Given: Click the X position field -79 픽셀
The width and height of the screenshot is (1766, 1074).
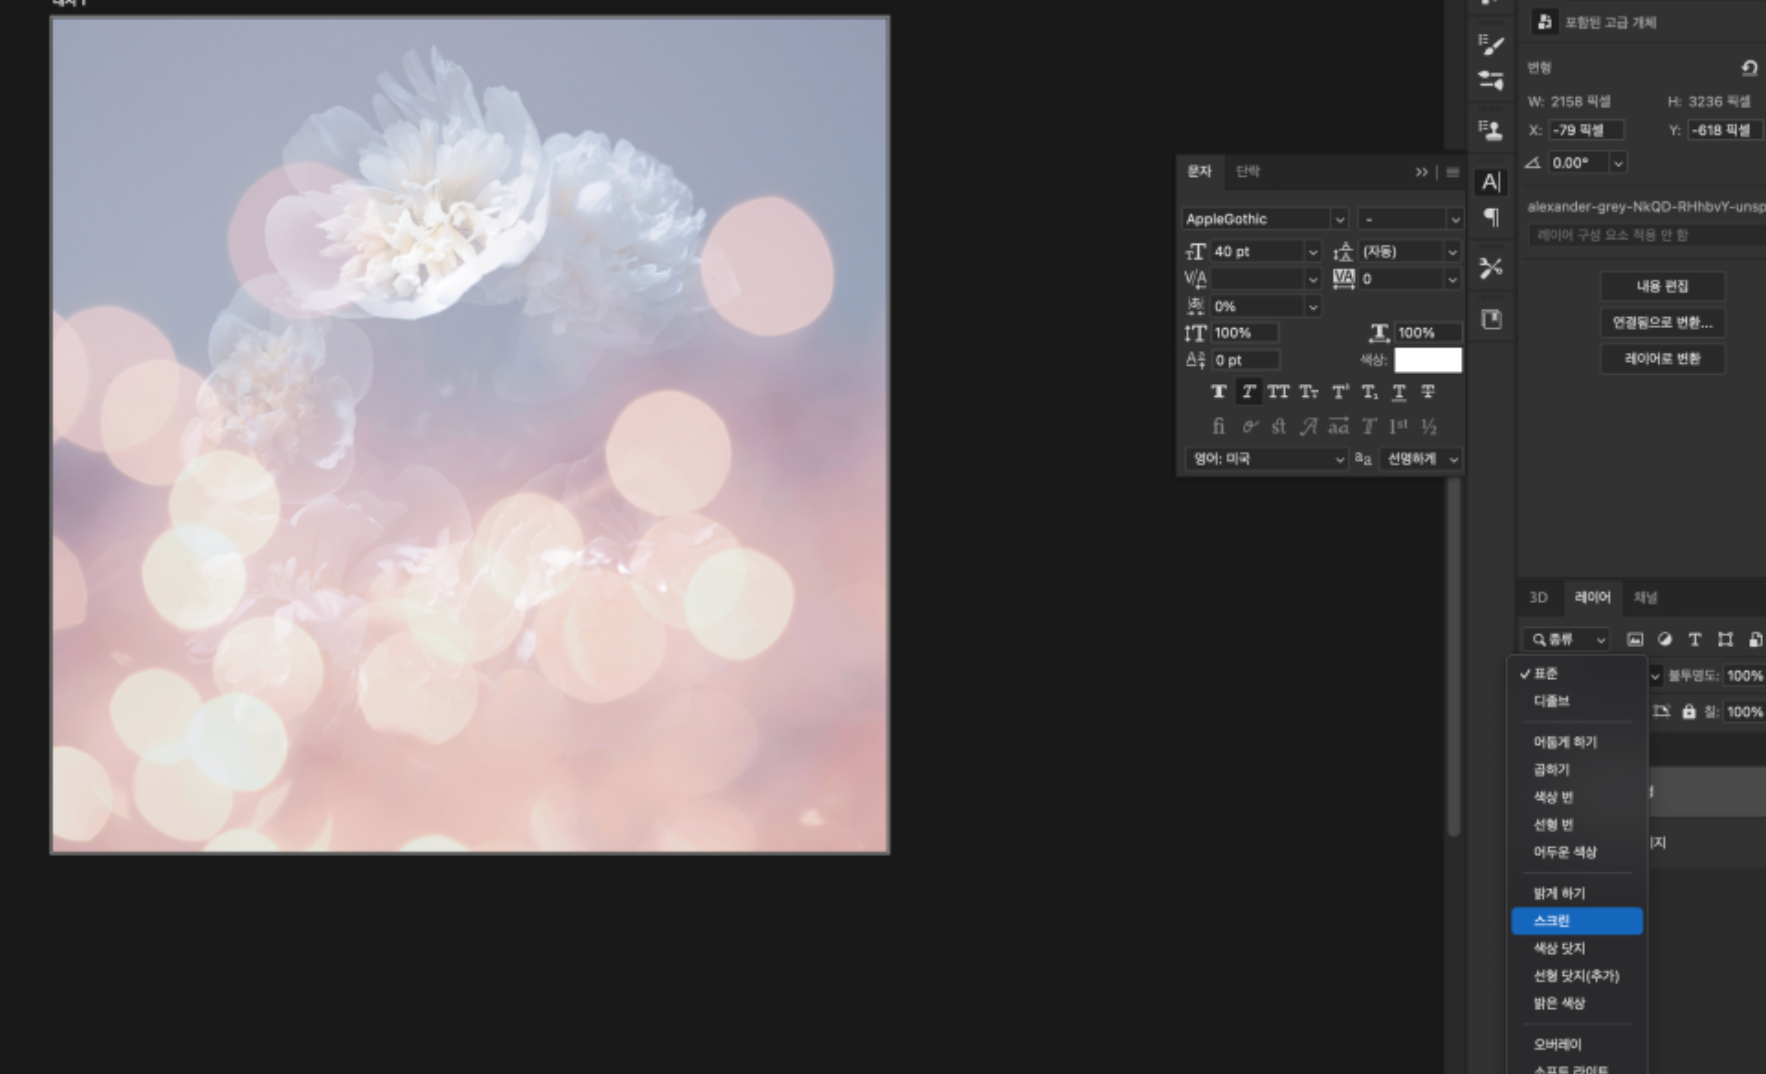Looking at the screenshot, I should 1586,130.
